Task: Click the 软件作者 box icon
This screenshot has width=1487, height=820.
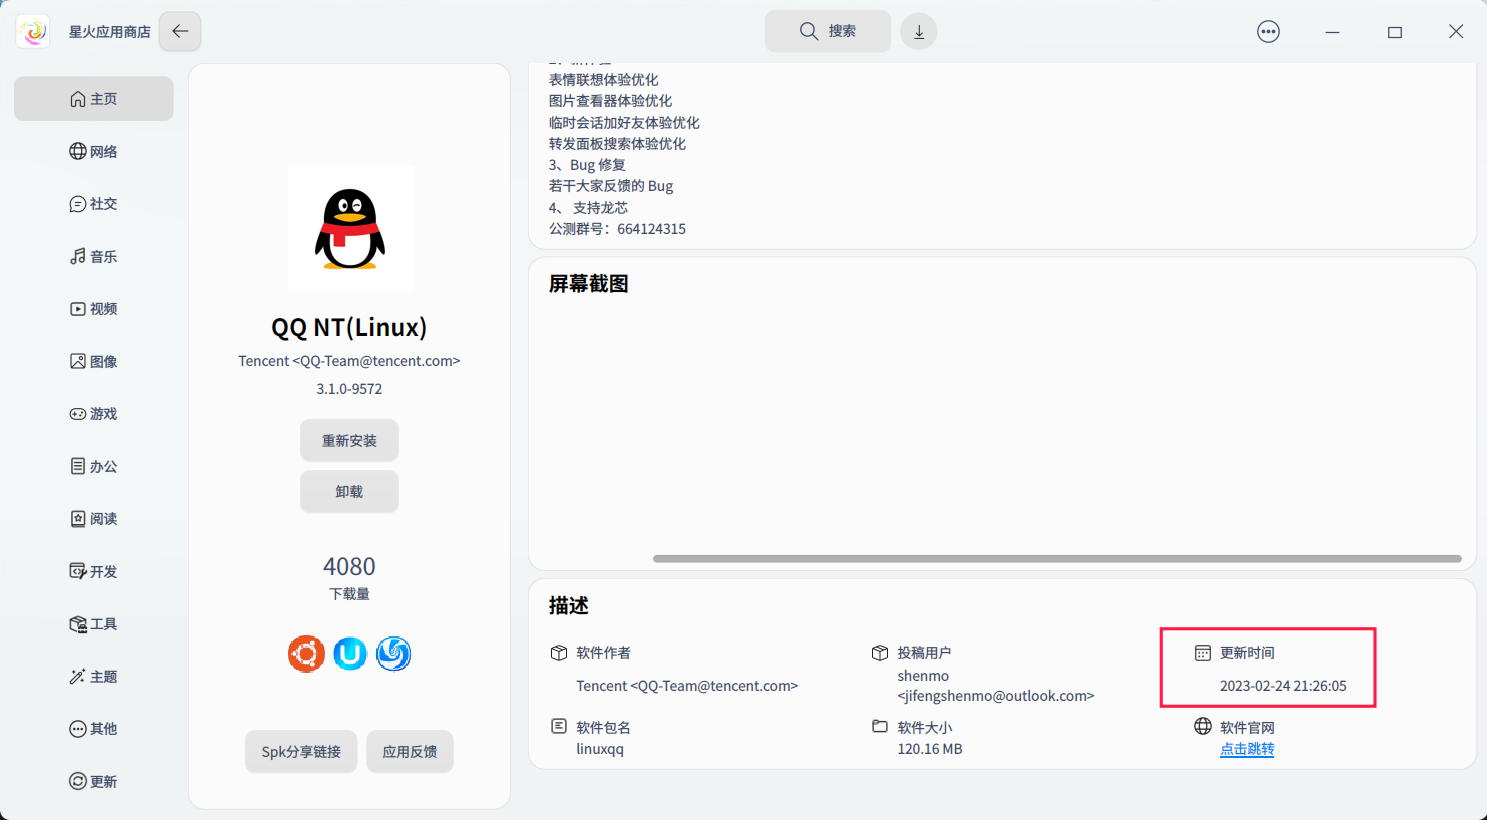Action: pos(559,653)
